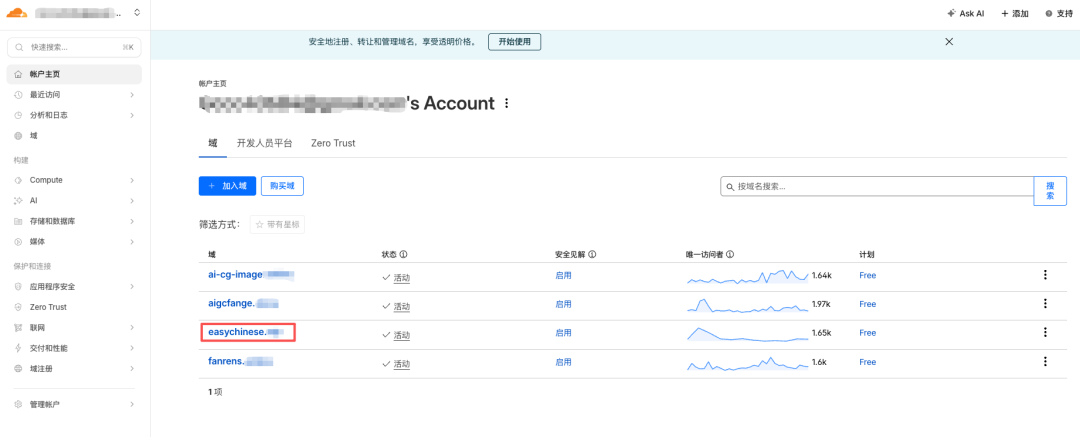Open three-dot menu for ai-cg-image row
Viewport: 1080px width, 437px height.
[1045, 275]
